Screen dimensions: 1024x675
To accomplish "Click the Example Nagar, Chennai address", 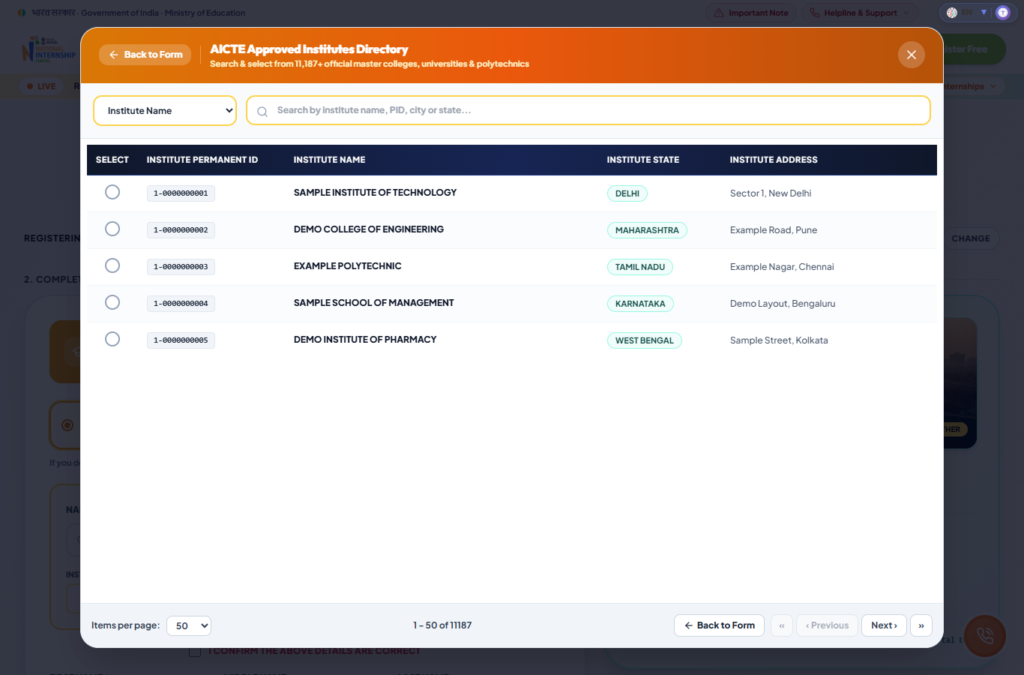I will click(782, 266).
